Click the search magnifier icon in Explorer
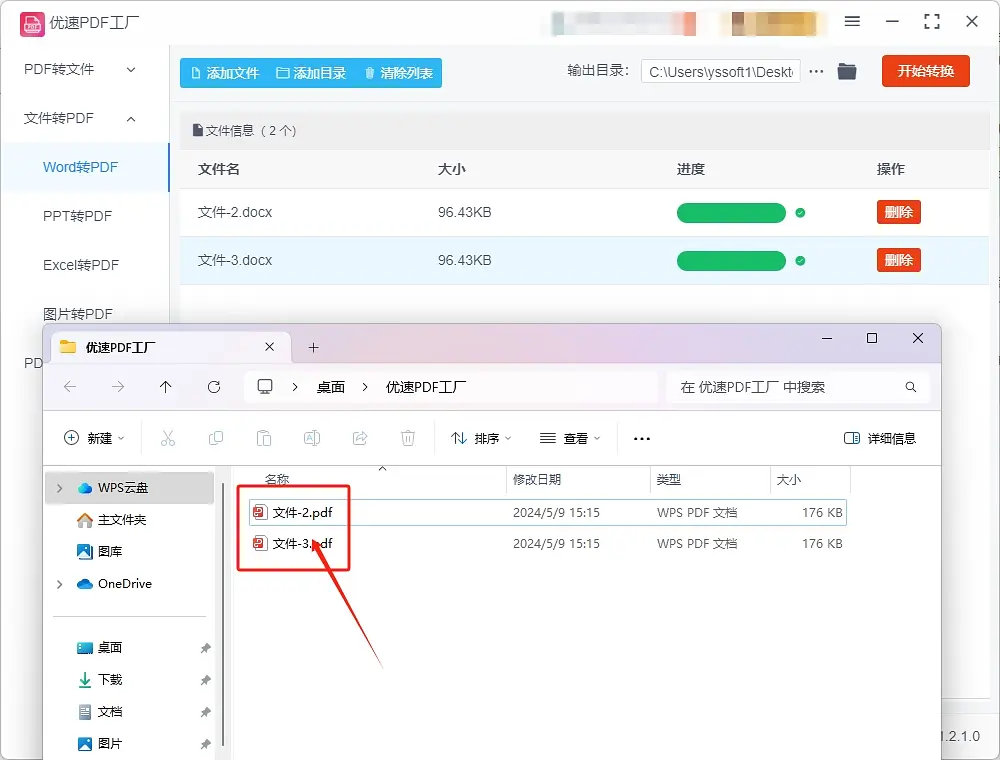Screen dimensions: 1000x760 coord(911,387)
